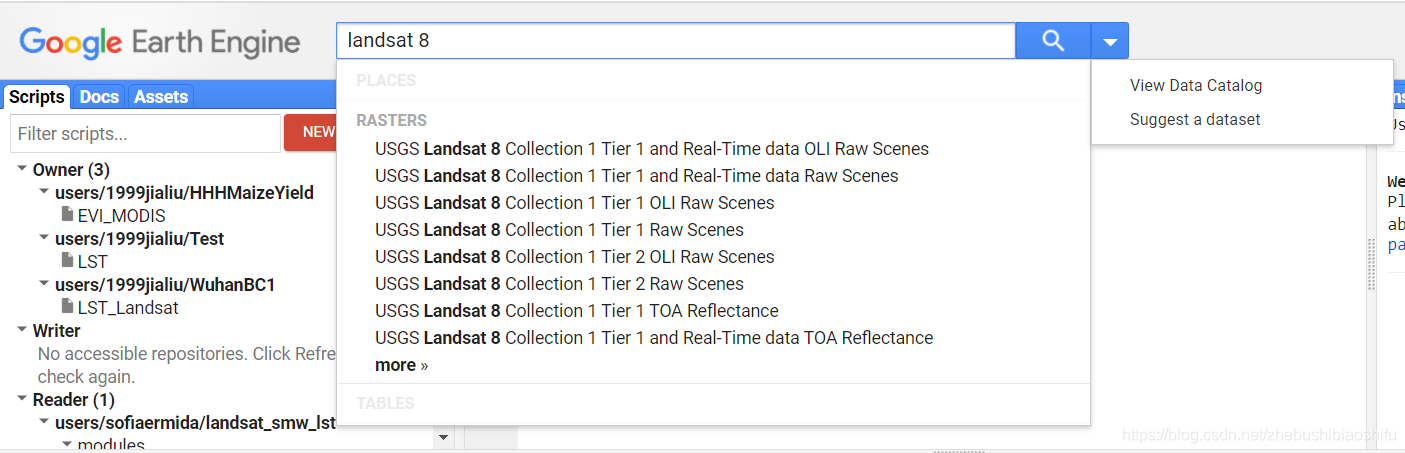
Task: Switch to the Assets tab
Action: click(x=161, y=97)
